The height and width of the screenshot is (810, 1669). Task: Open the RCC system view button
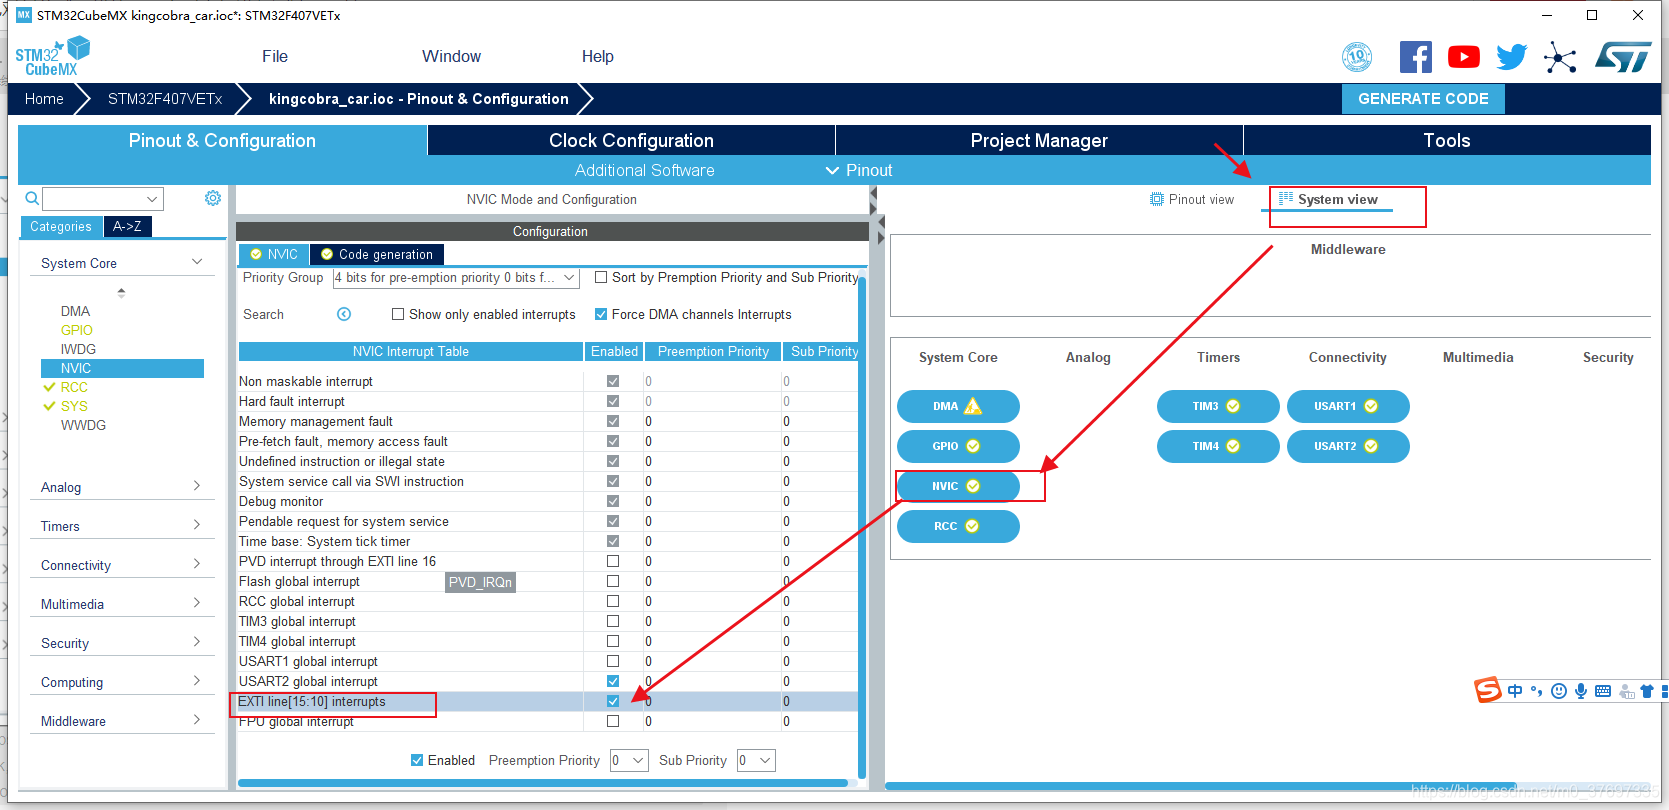click(958, 526)
